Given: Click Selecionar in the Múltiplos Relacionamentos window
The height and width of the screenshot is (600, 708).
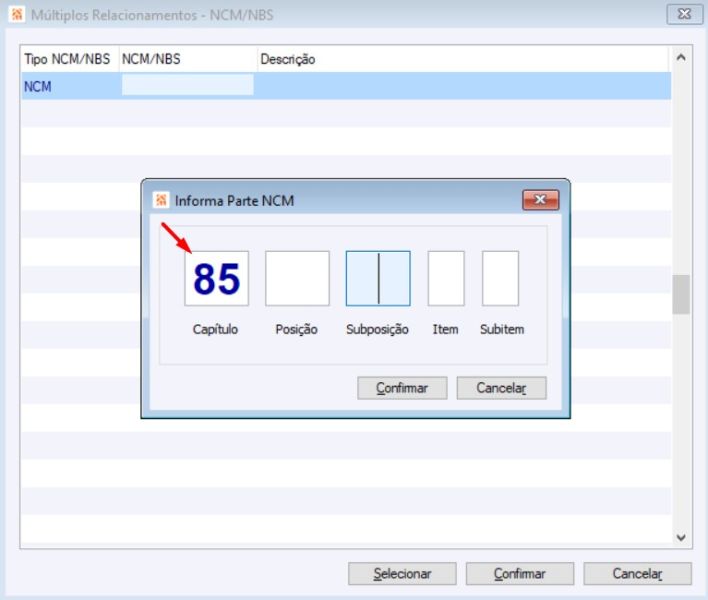Looking at the screenshot, I should coord(402,573).
